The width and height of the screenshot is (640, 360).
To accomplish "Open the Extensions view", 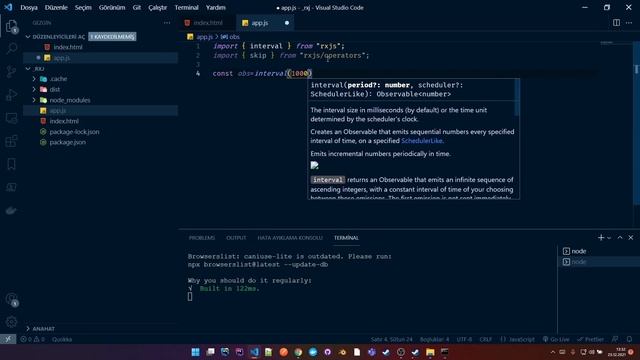I will [11, 141].
